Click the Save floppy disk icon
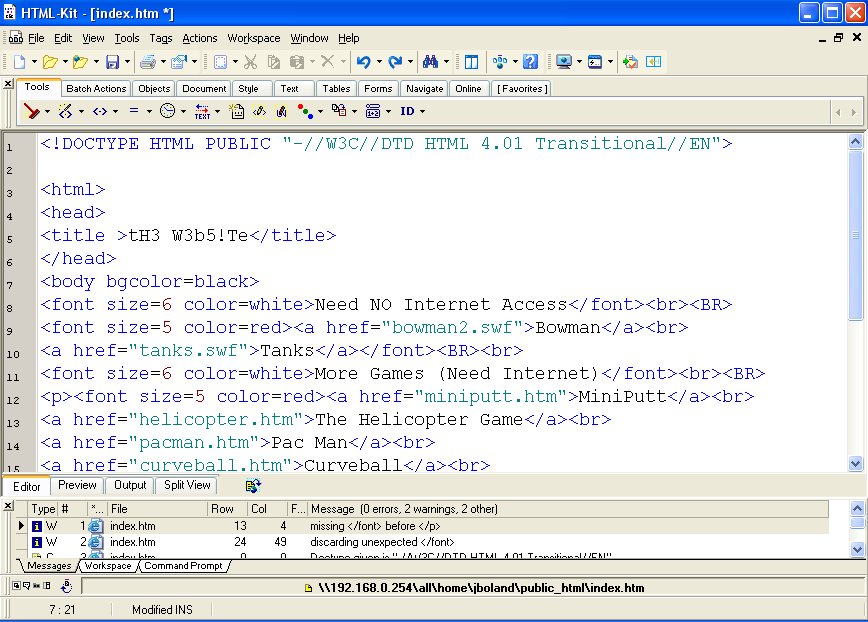The image size is (868, 622). pos(112,61)
